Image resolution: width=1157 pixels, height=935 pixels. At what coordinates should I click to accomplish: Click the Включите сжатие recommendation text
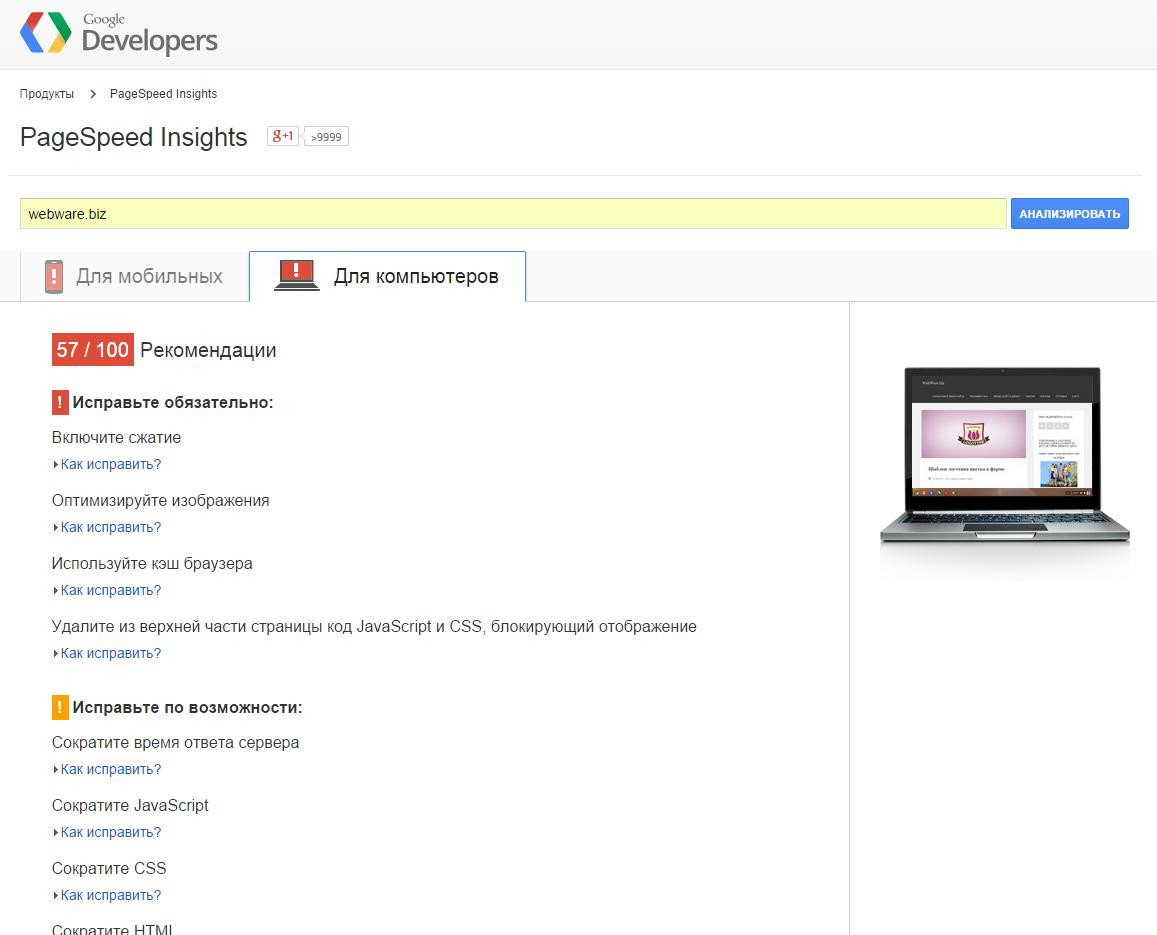pyautogui.click(x=117, y=438)
